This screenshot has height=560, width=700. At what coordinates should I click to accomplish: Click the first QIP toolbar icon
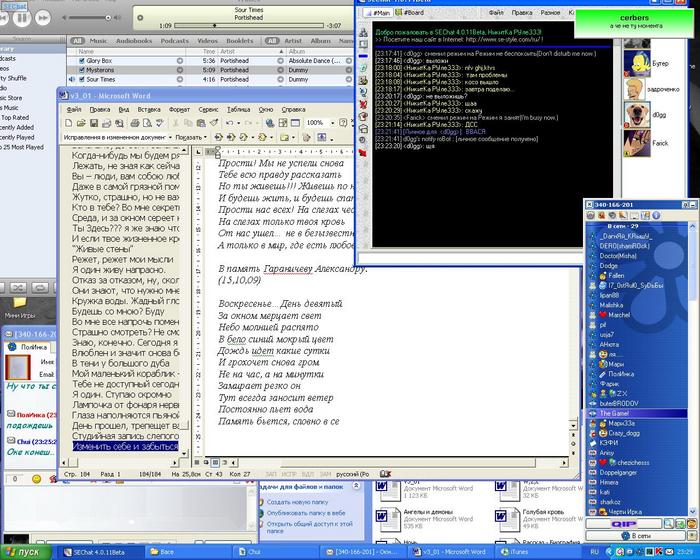(x=591, y=216)
